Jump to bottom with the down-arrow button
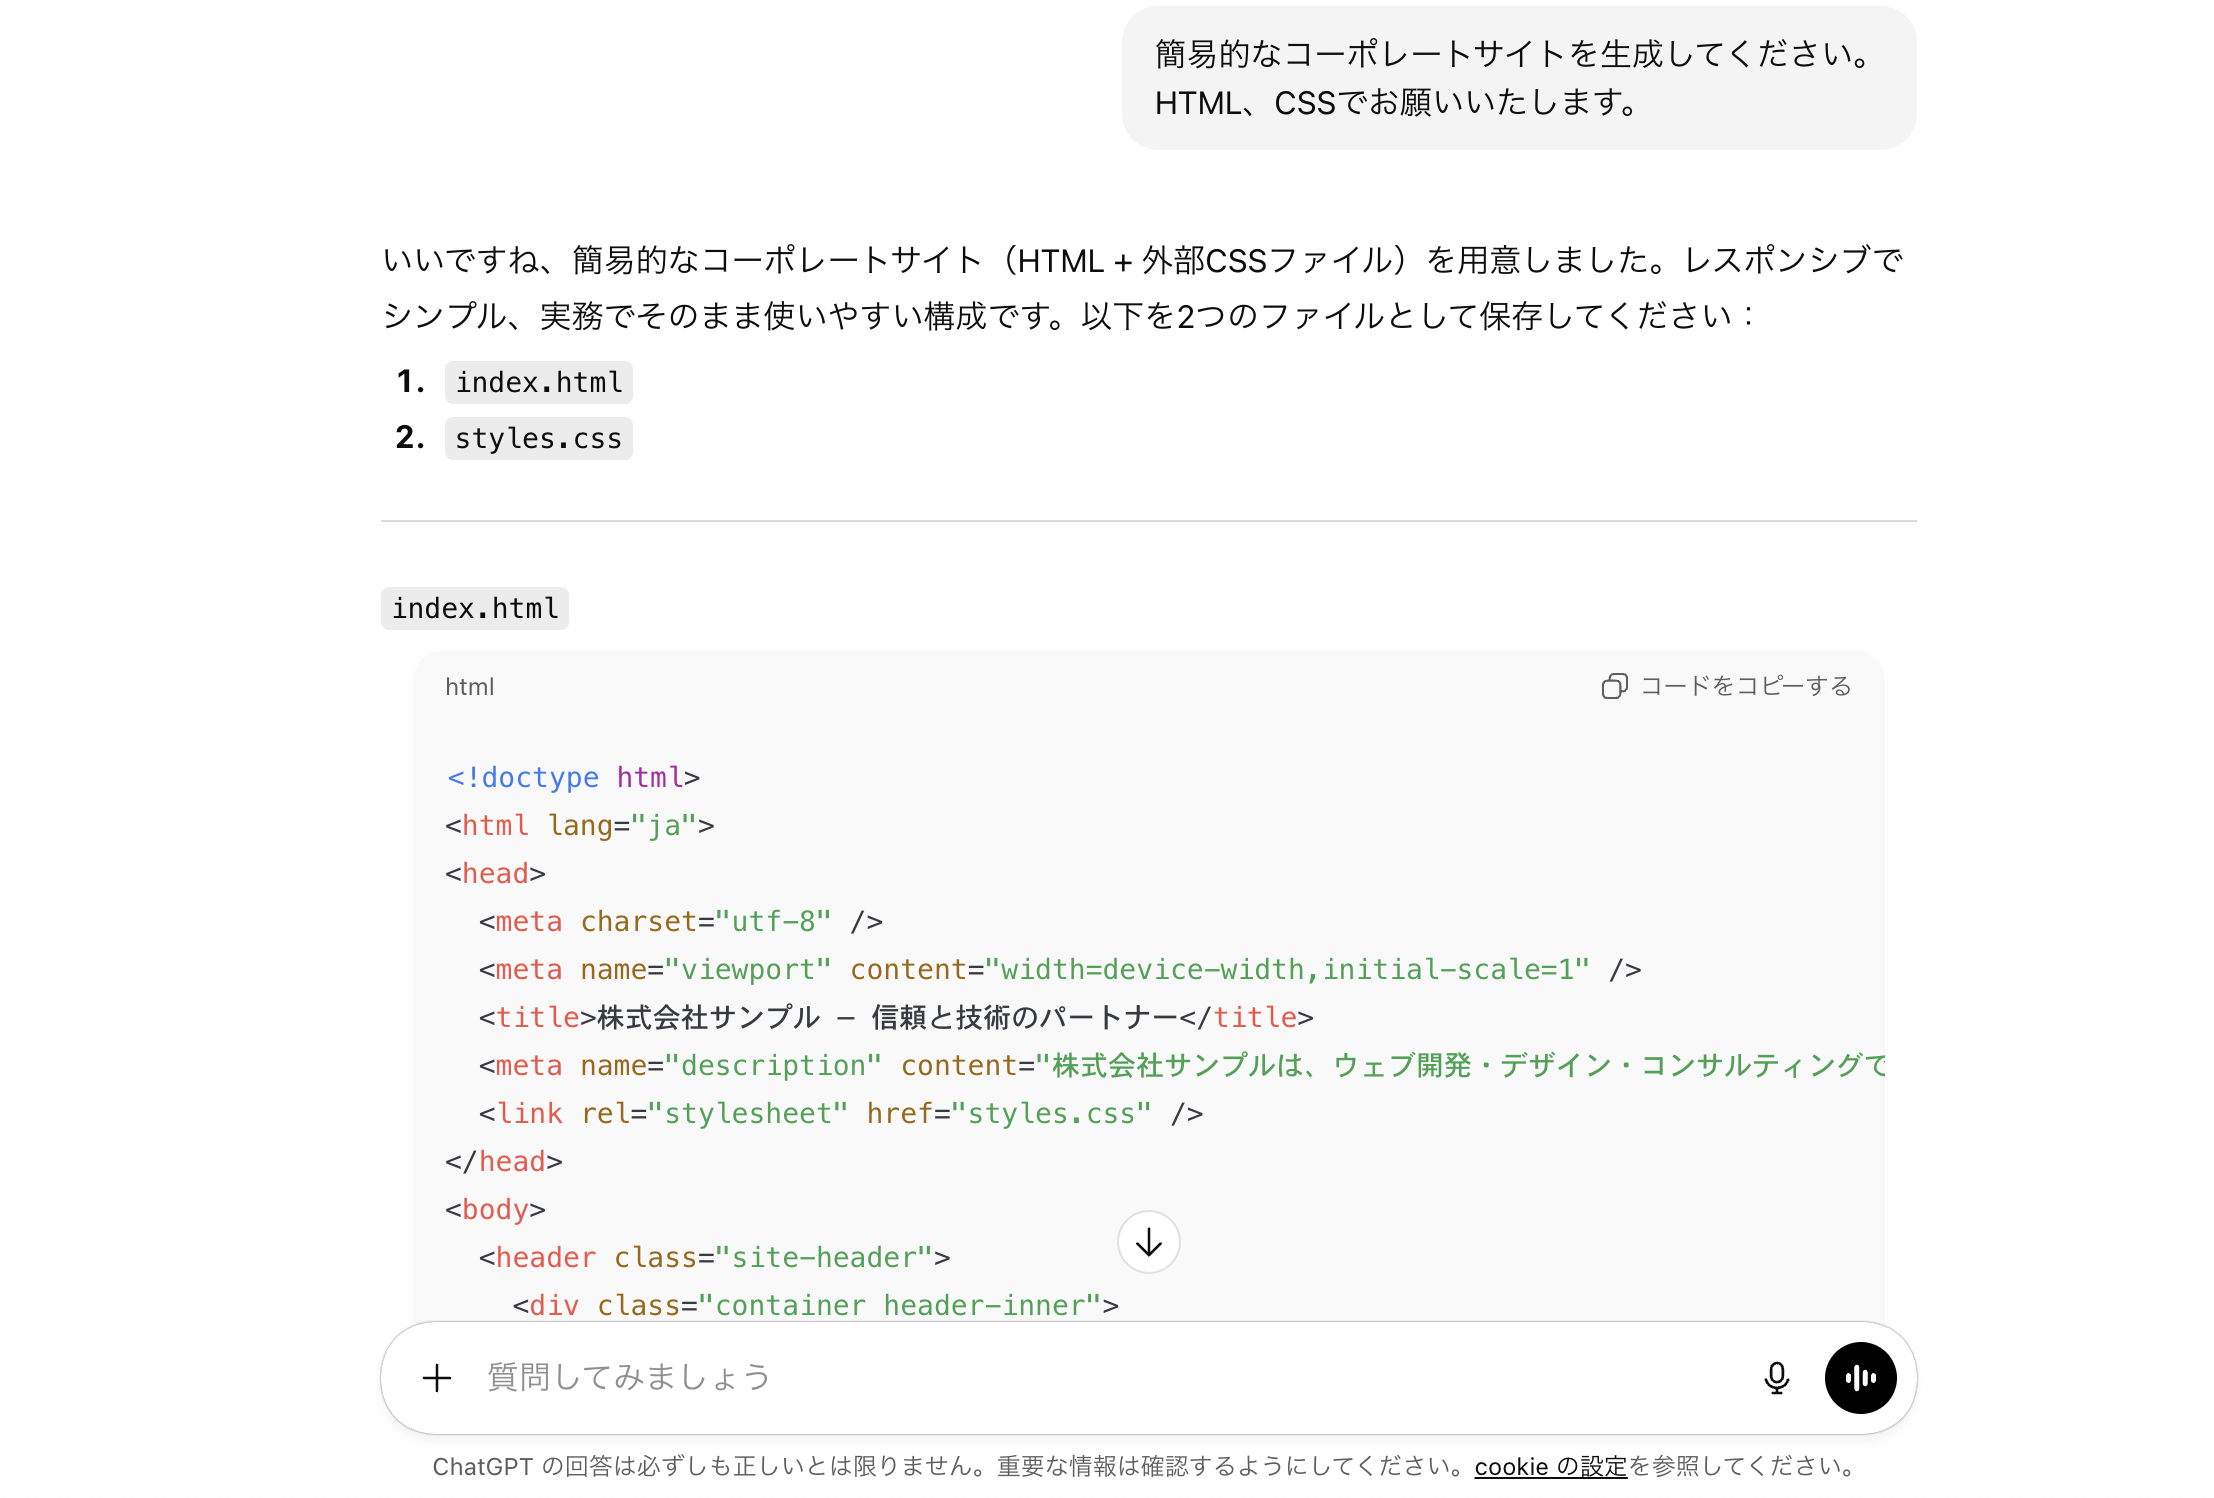2214x1498 pixels. click(x=1148, y=1243)
